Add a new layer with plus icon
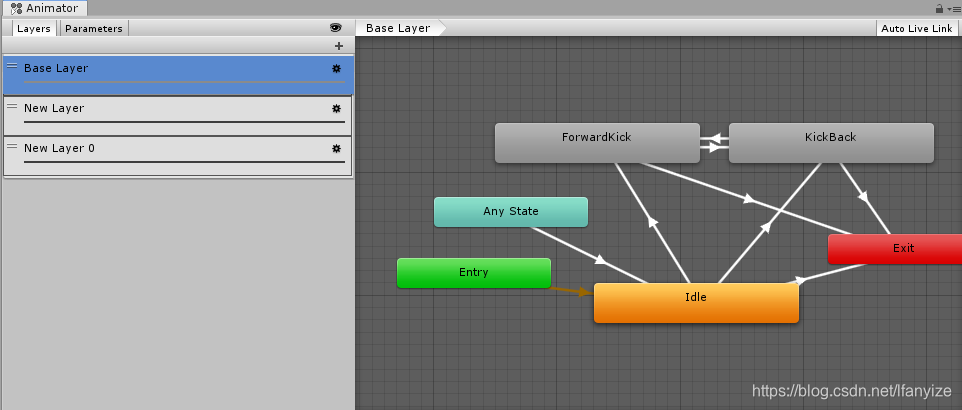The height and width of the screenshot is (410, 962). click(x=339, y=46)
